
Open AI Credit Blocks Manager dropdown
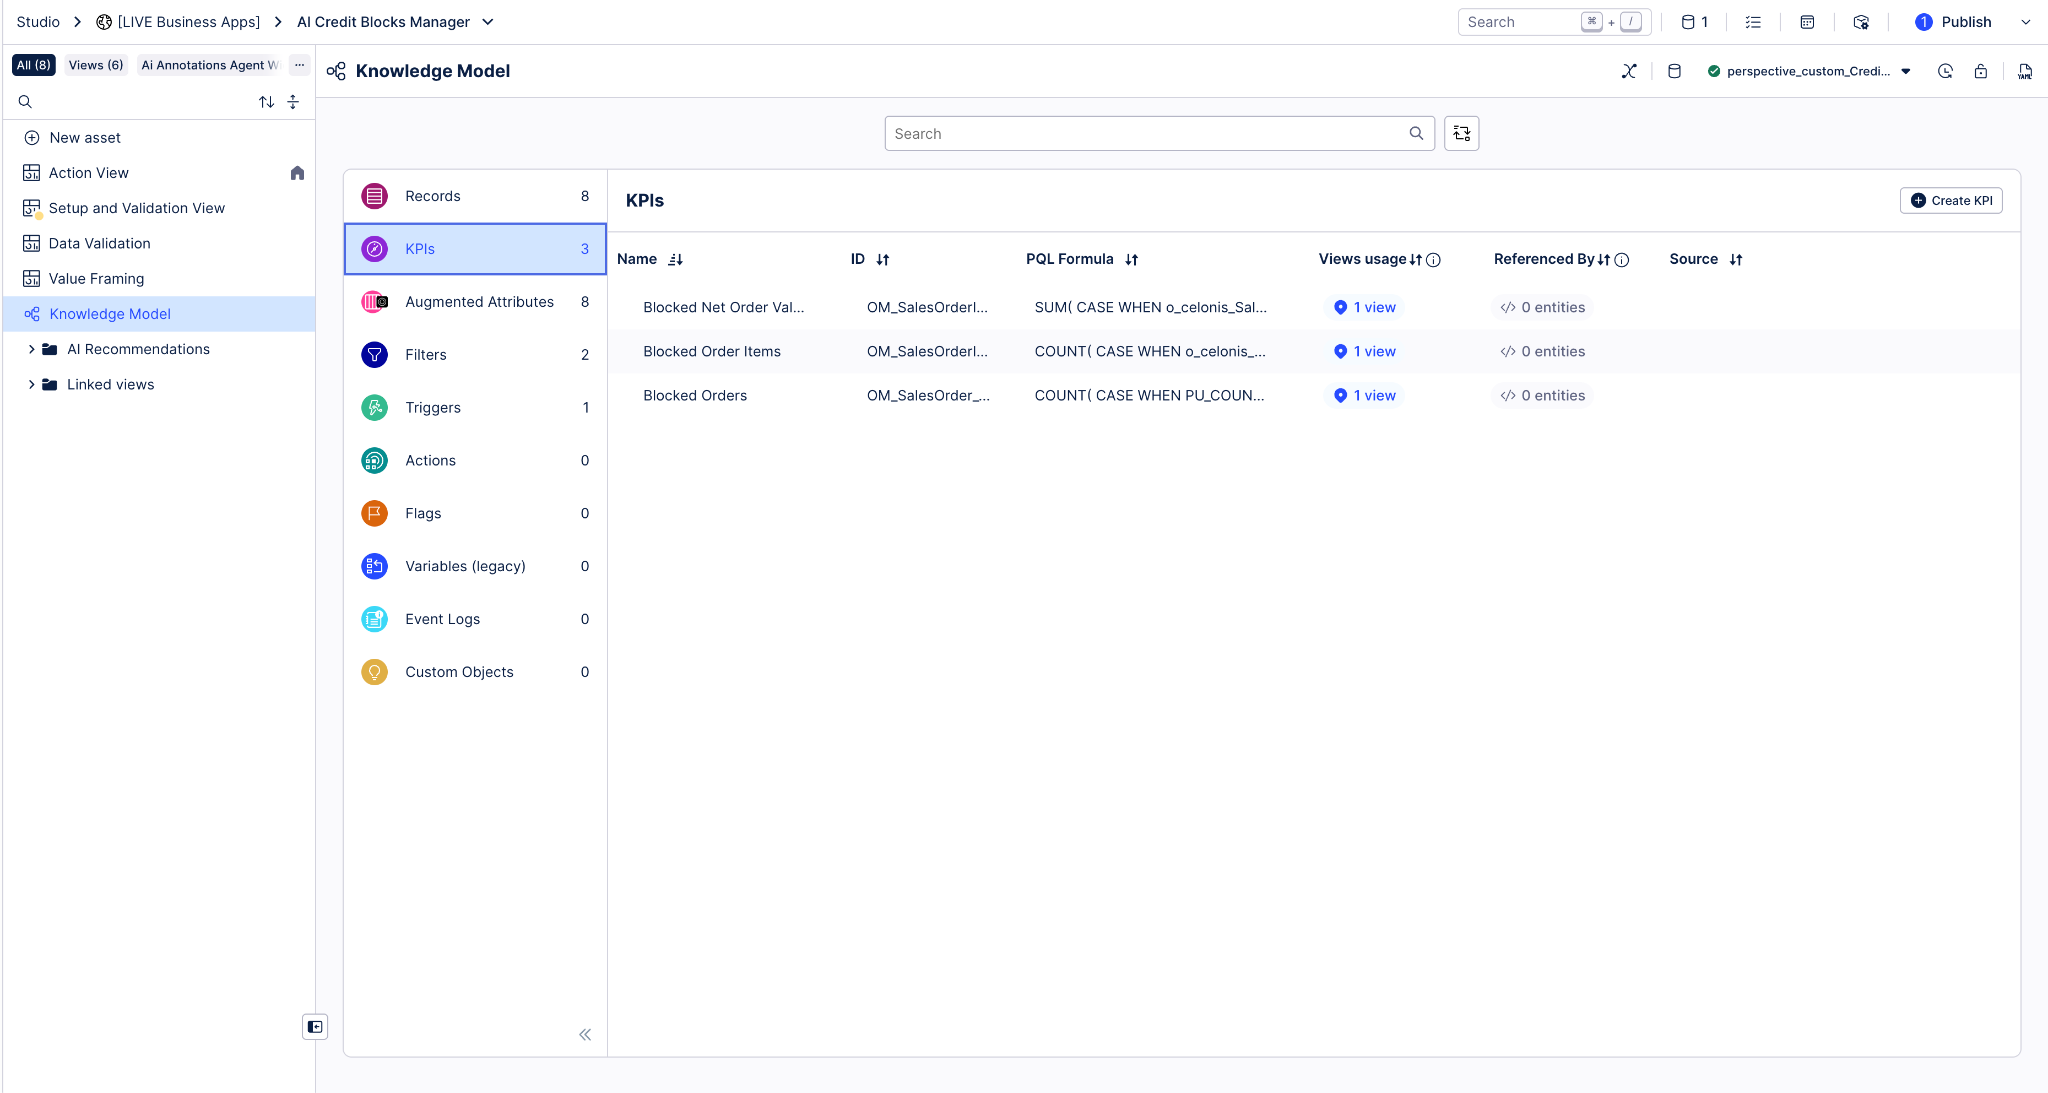click(488, 22)
